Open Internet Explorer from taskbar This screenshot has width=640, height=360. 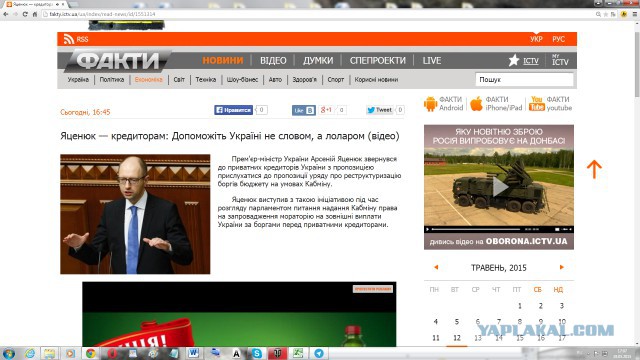pos(29,353)
